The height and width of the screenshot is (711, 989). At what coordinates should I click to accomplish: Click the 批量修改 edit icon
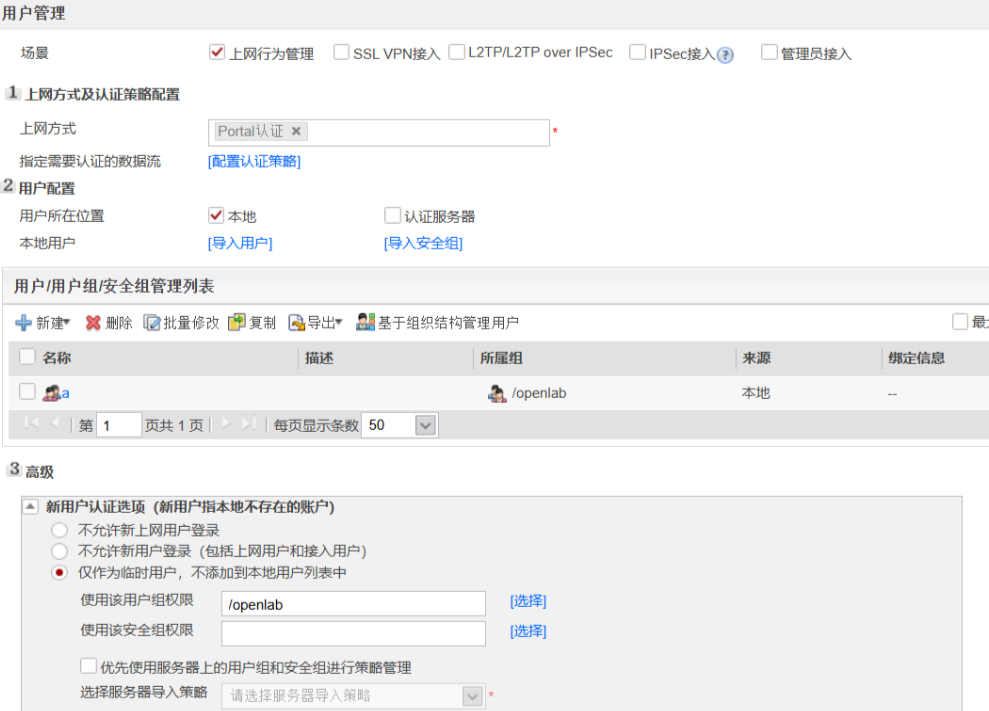[151, 323]
